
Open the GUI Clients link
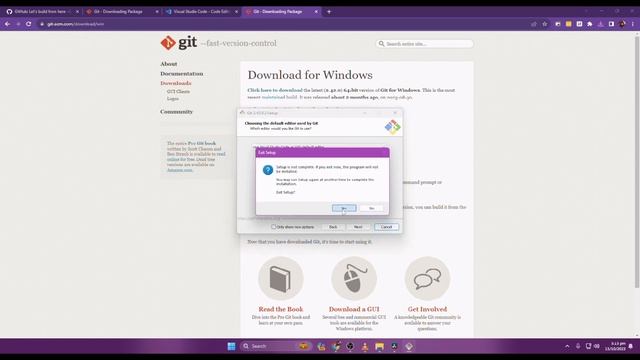tap(178, 91)
